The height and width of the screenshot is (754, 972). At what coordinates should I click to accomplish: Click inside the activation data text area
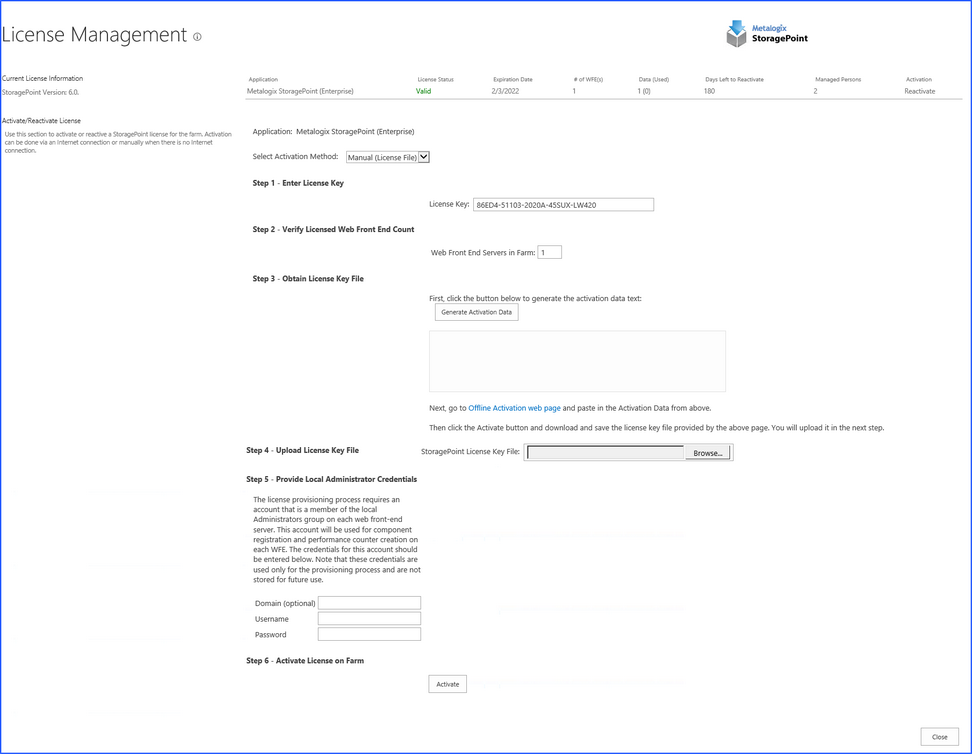pos(577,361)
